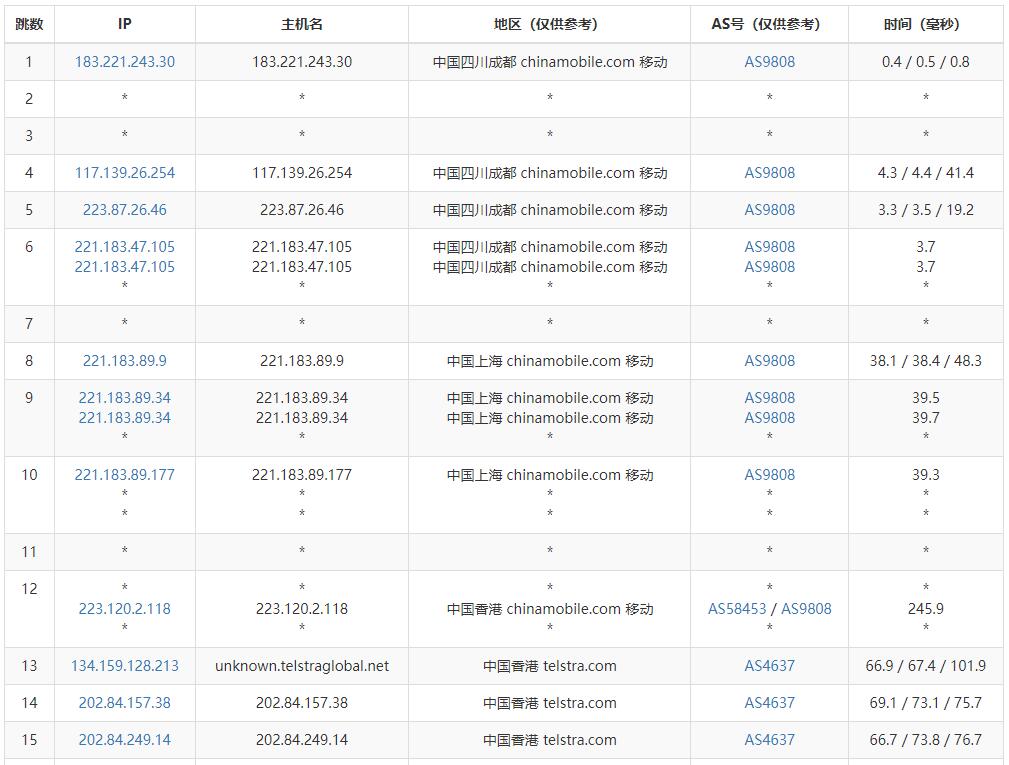Open the AS9808 link in the hop 8 row
This screenshot has height=765, width=1009.
pos(770,361)
